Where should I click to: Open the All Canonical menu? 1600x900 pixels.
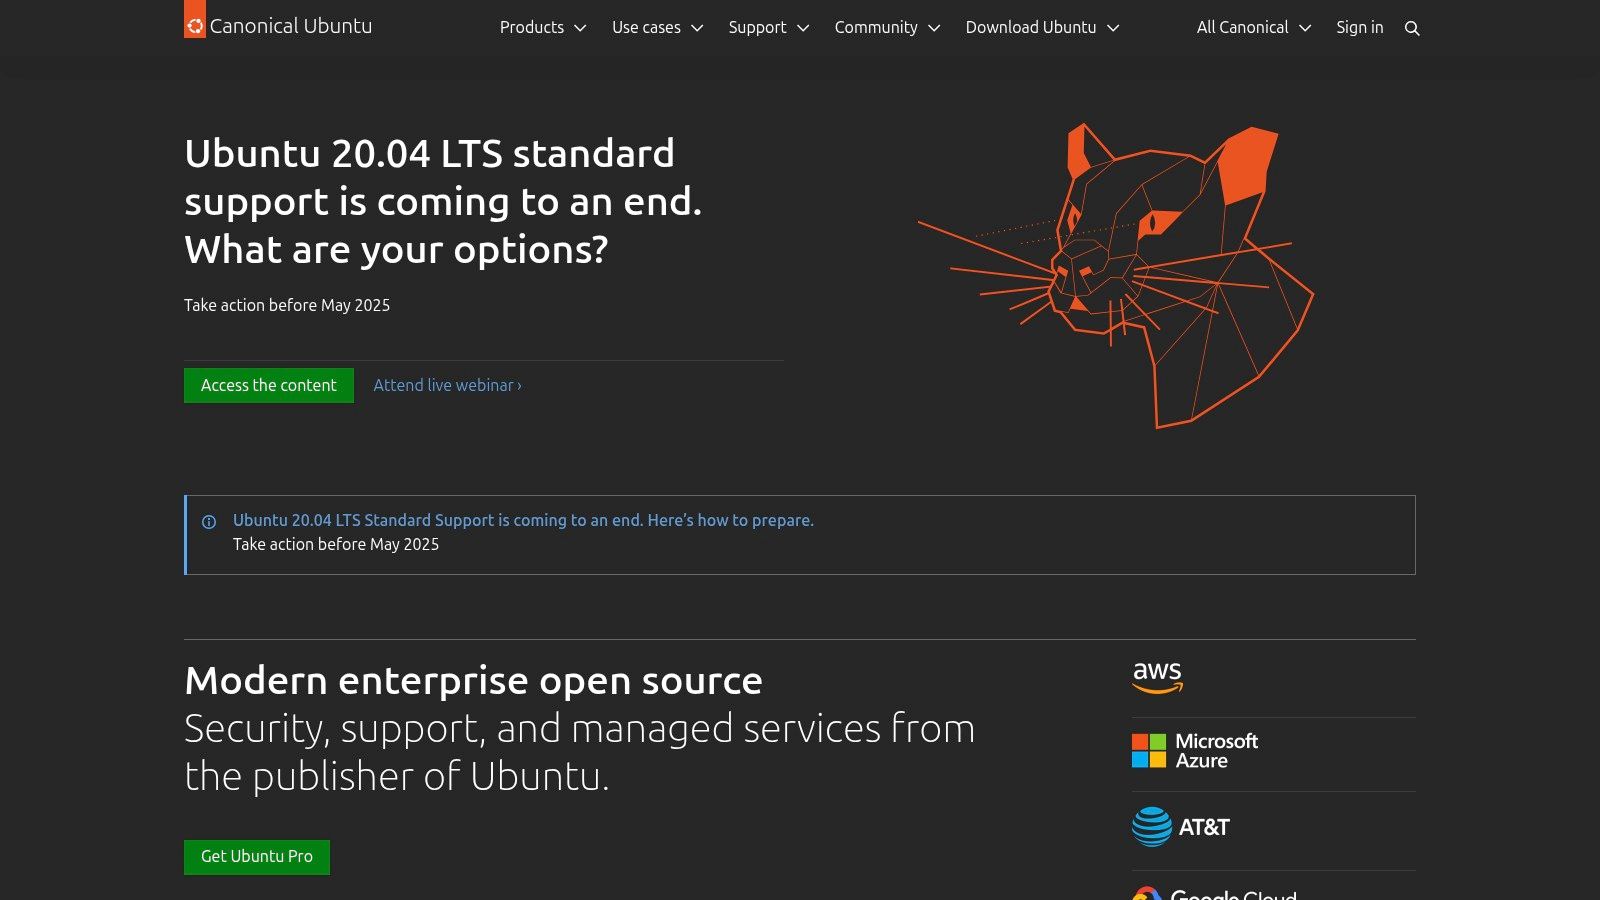coord(1254,28)
